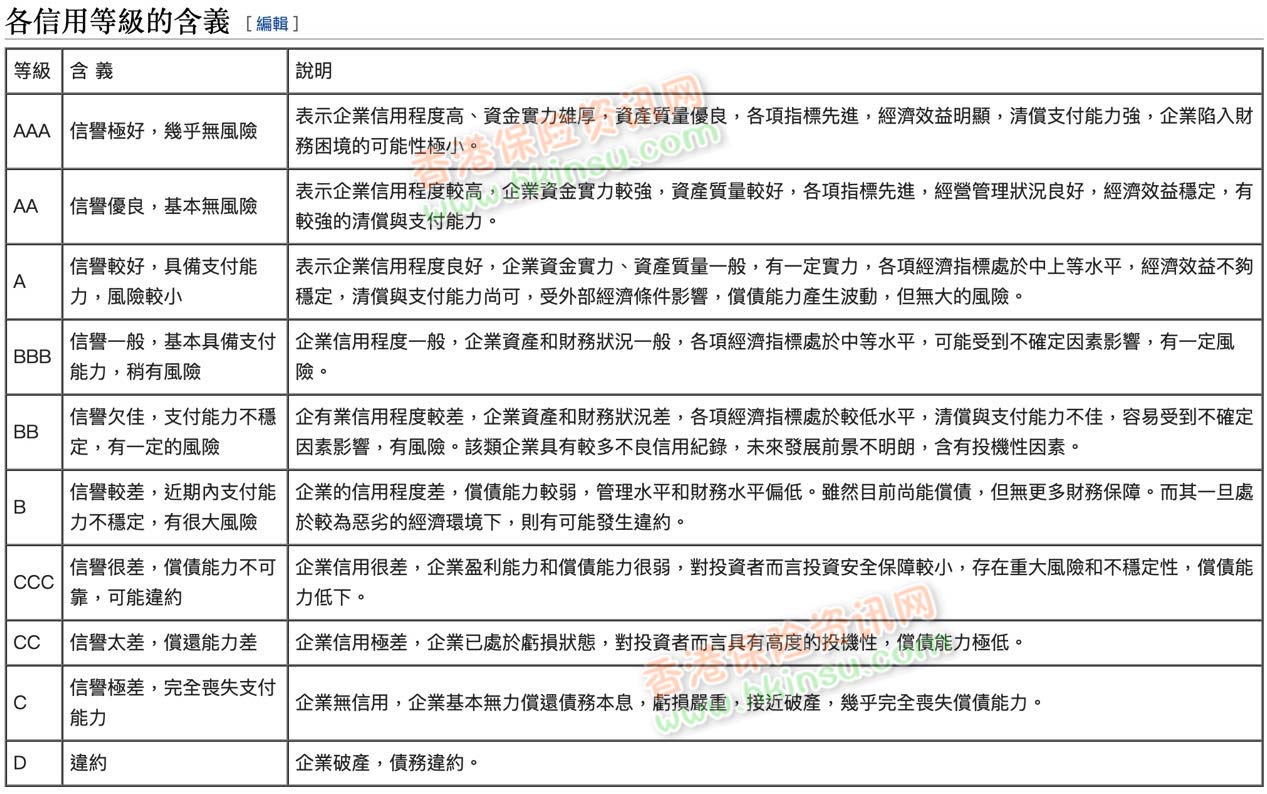Click the cell 信譽極差，完全喪失支付能力
1267x794 pixels.
[x=175, y=702]
